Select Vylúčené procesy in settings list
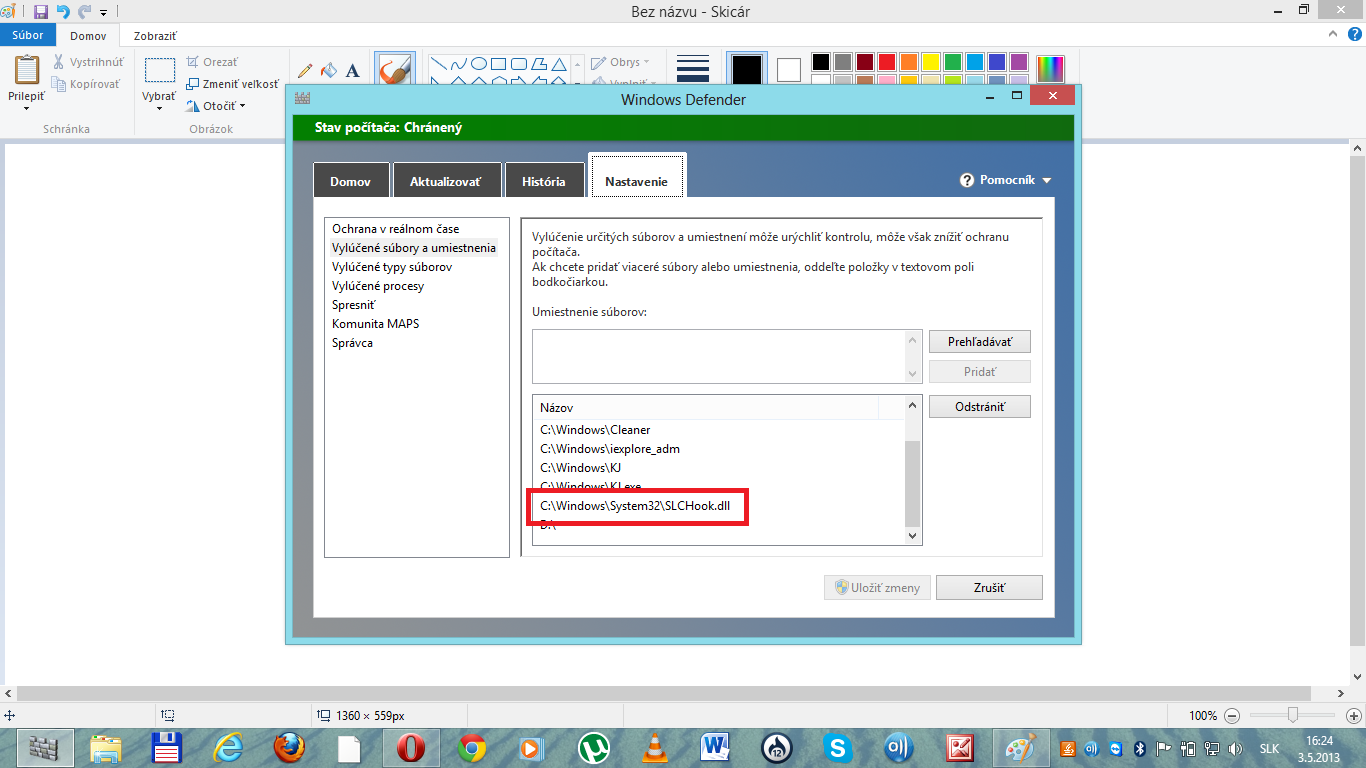1366x768 pixels. click(x=378, y=286)
